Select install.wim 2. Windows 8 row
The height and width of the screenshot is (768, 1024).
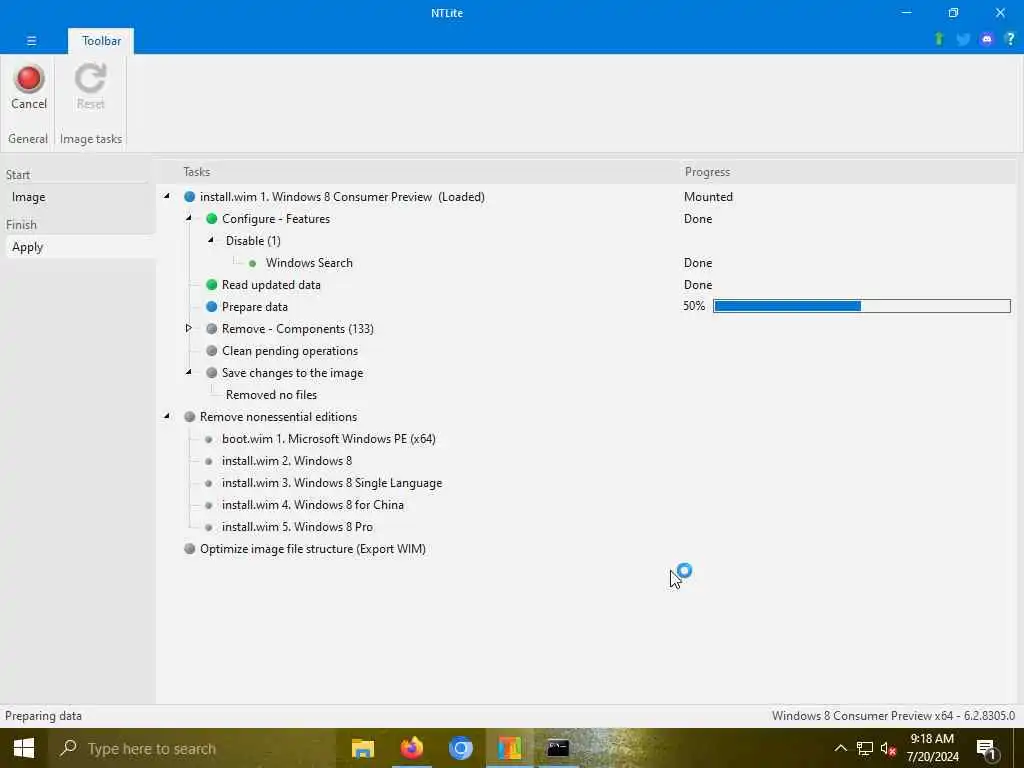[287, 461]
